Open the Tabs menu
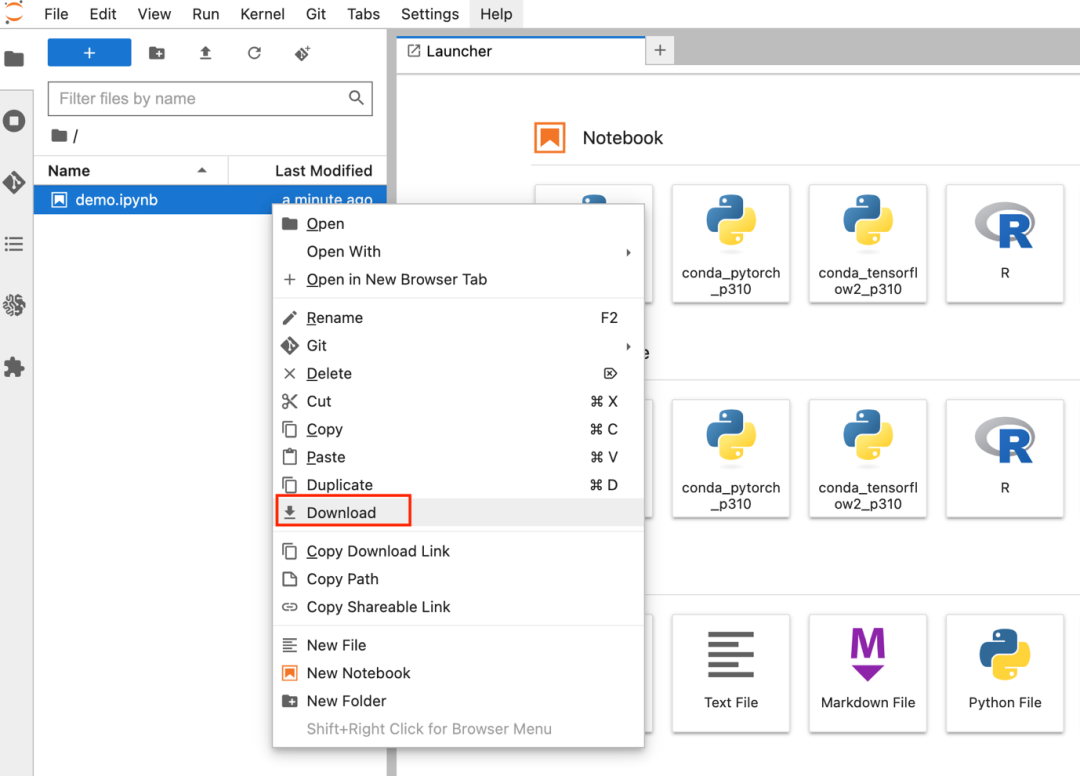Screen dimensions: 1080x776 [363, 14]
